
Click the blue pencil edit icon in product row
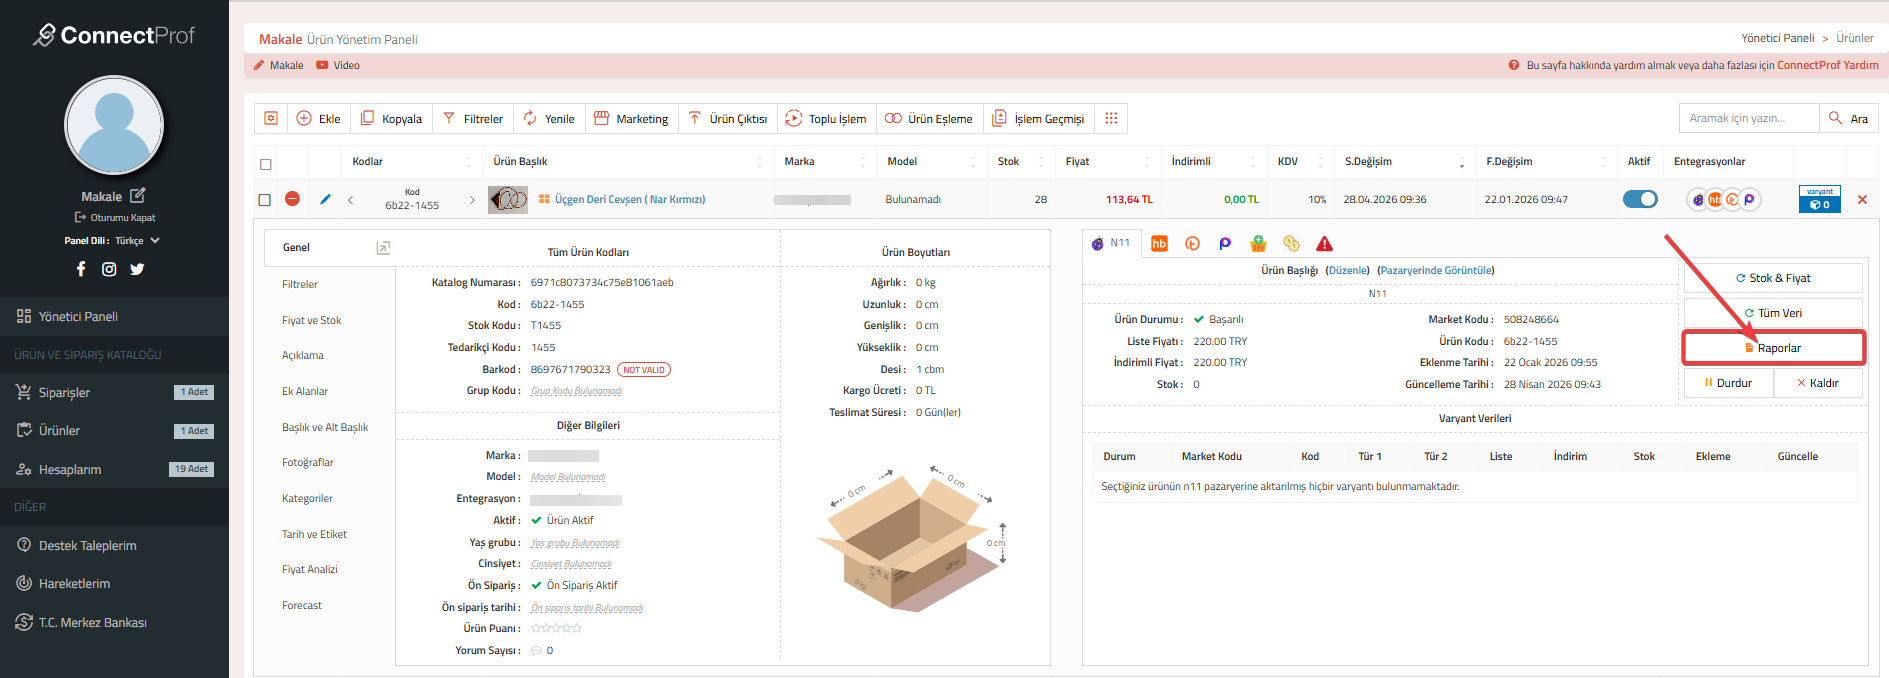(x=325, y=199)
